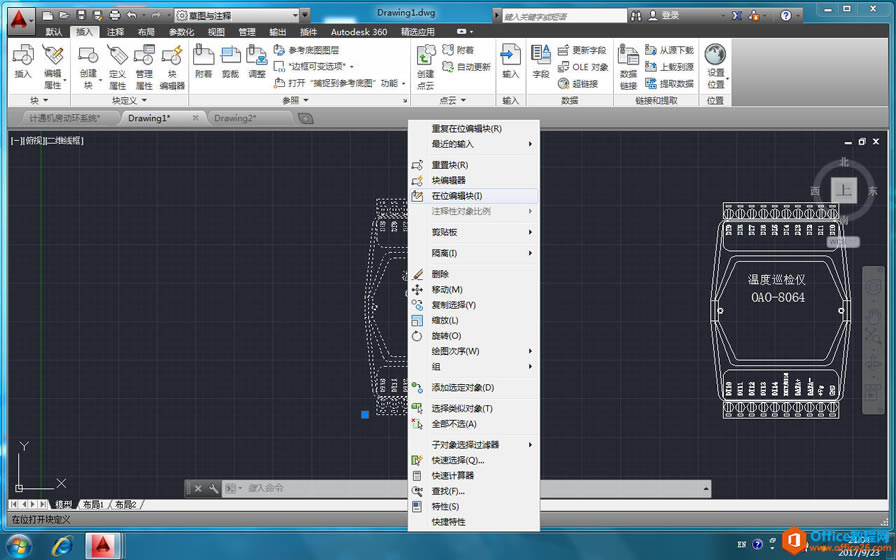Screen dimensions: 896x560
Task: Expand the Recent Input (最近的输入) submenu
Action: point(474,144)
